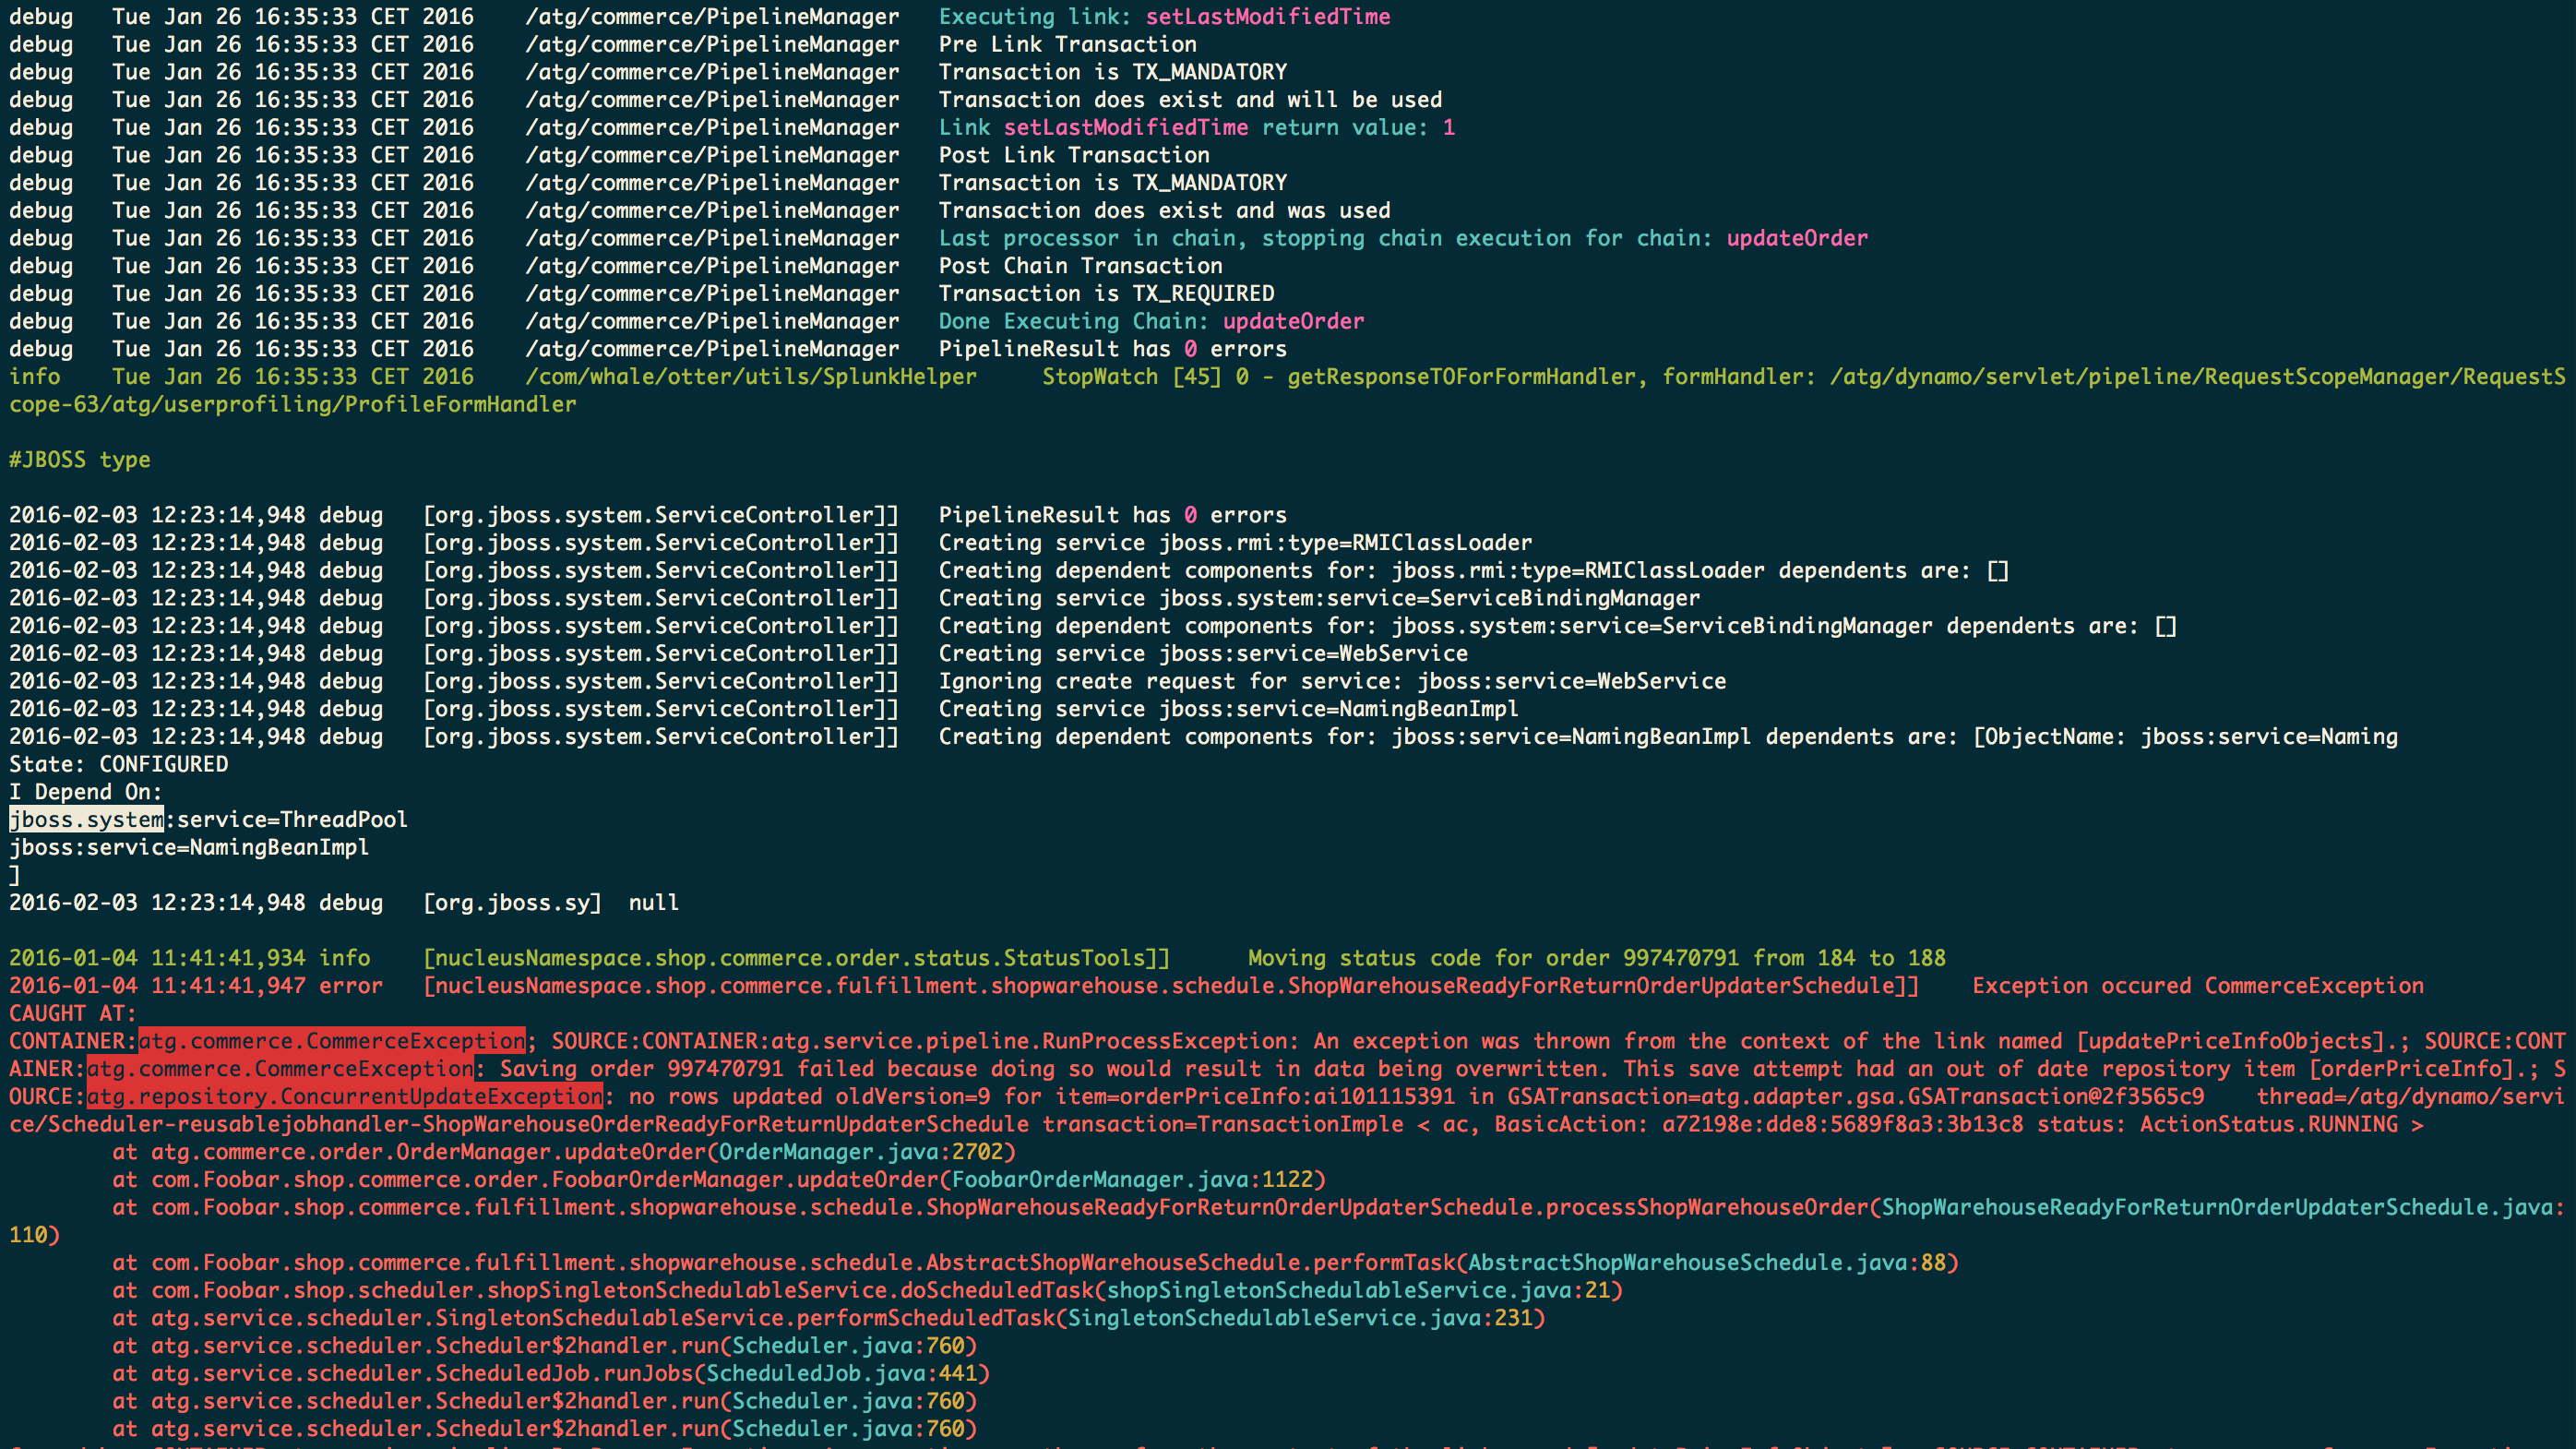Click the I Depend On: line
Image resolution: width=2576 pixels, height=1449 pixels.
[86, 792]
